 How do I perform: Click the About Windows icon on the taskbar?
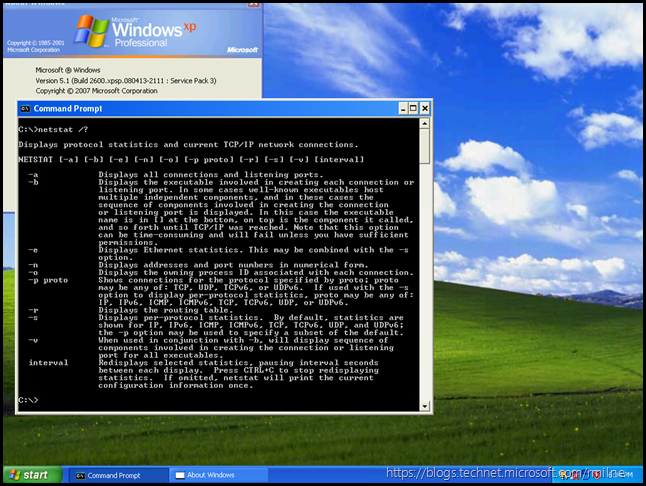pyautogui.click(x=180, y=476)
